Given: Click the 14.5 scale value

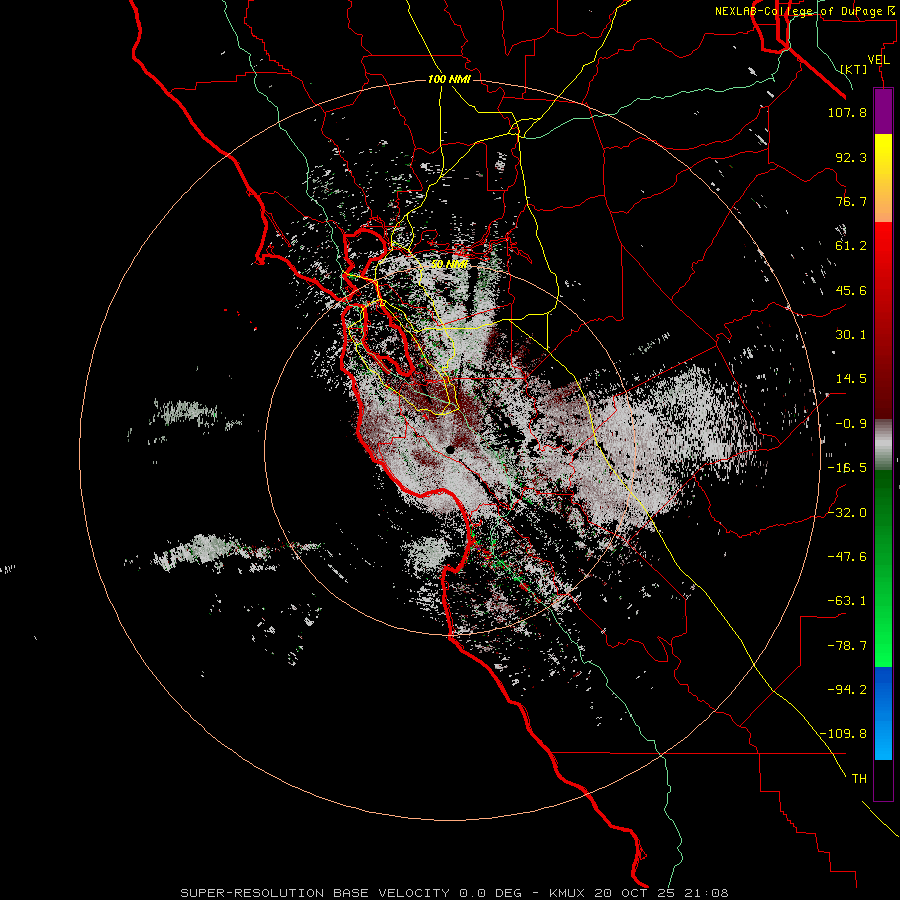Looking at the screenshot, I should tap(851, 379).
